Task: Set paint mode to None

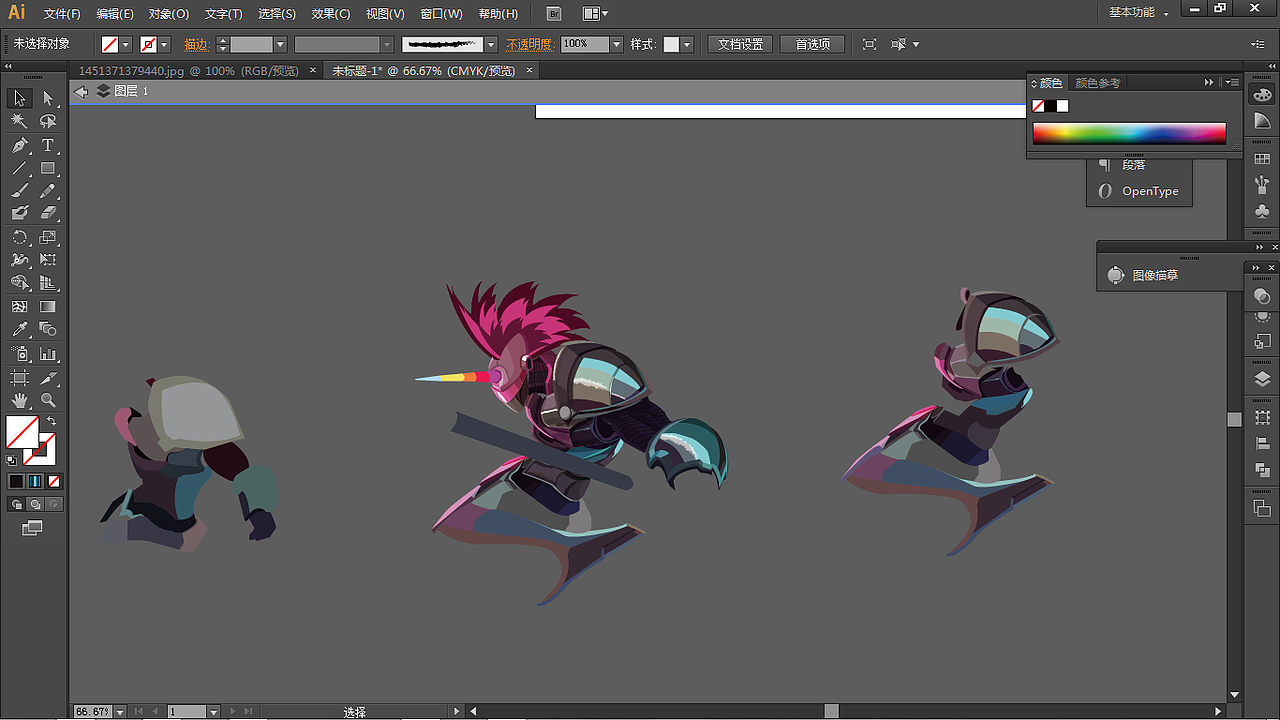Action: (x=54, y=481)
